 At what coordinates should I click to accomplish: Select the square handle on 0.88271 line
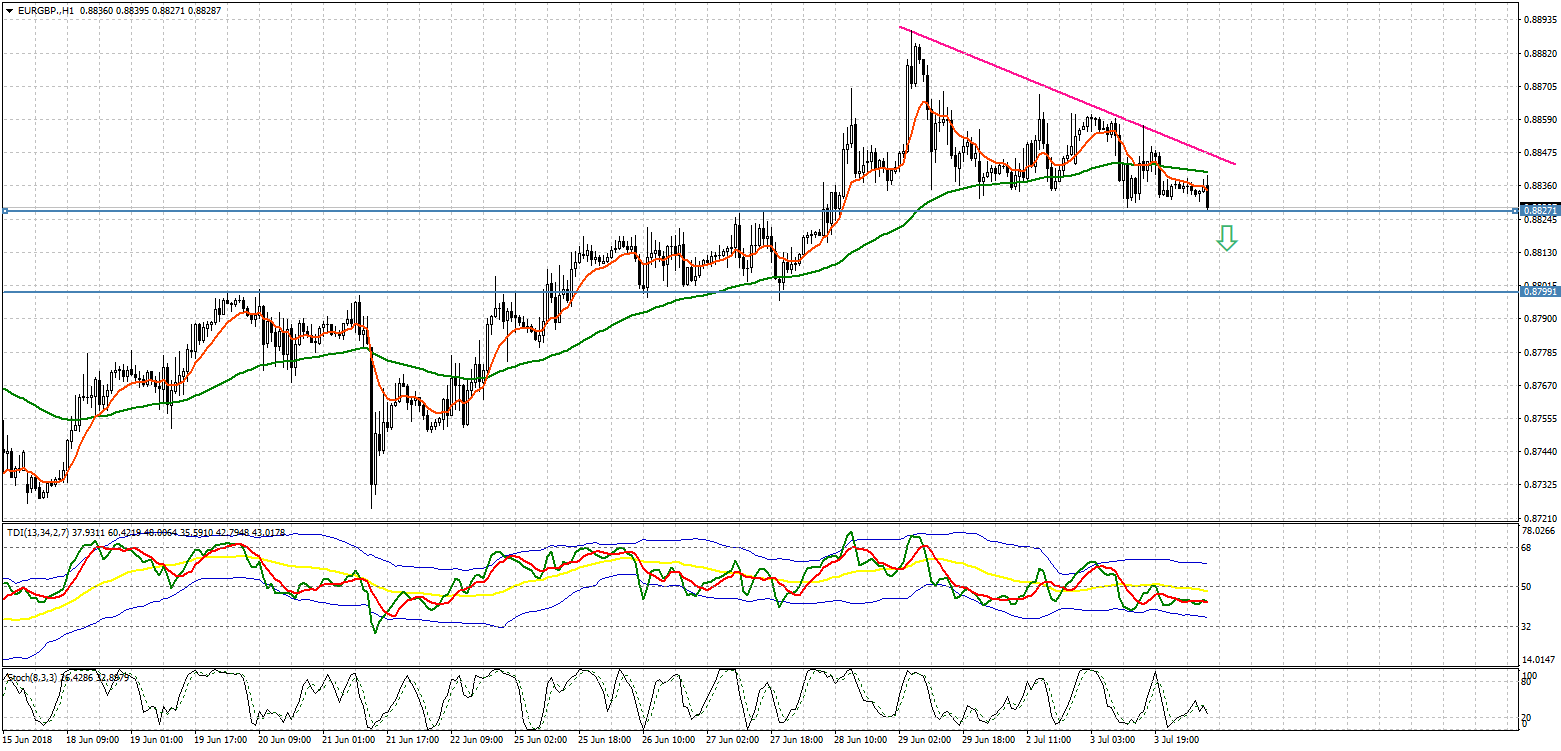6,210
